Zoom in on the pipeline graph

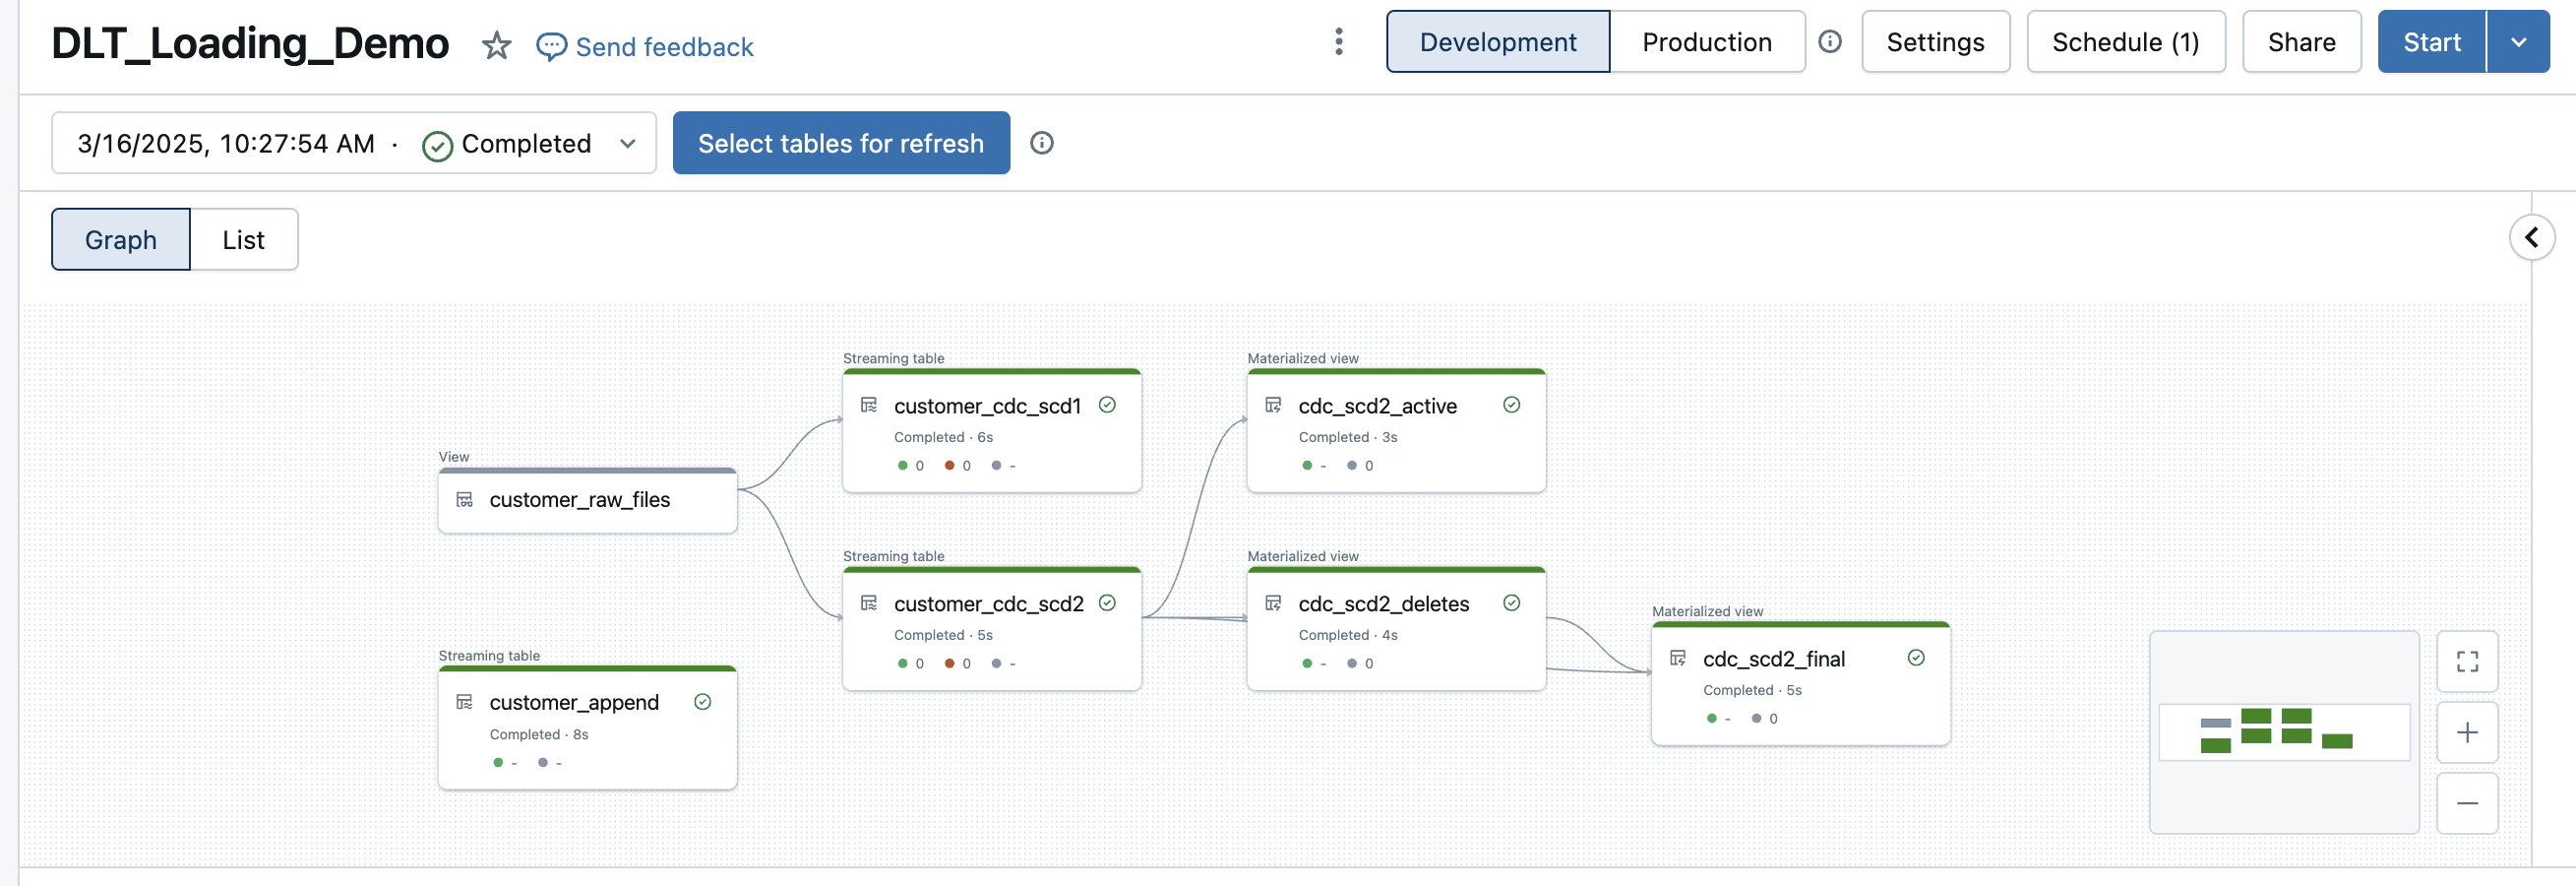pos(2466,732)
